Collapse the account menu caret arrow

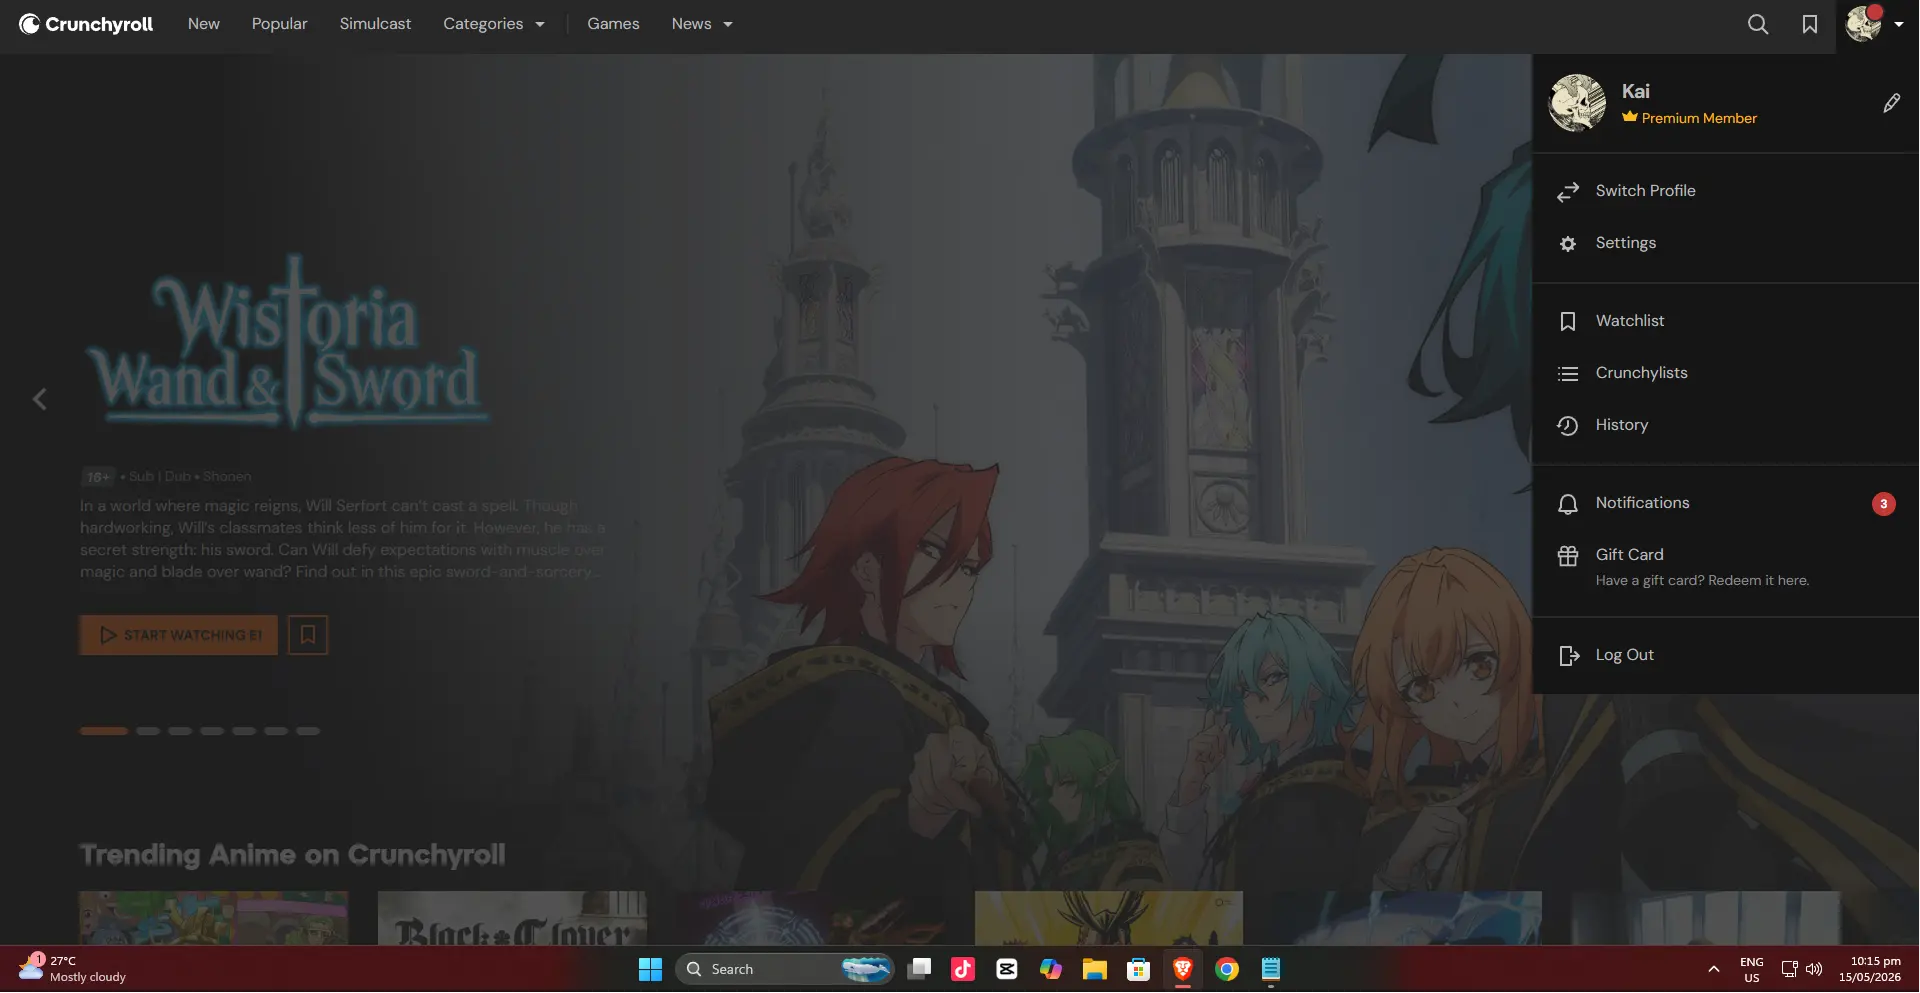(x=1898, y=25)
